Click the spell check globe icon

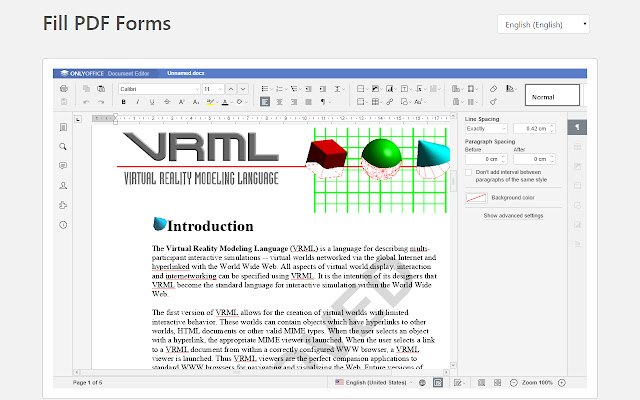click(422, 382)
